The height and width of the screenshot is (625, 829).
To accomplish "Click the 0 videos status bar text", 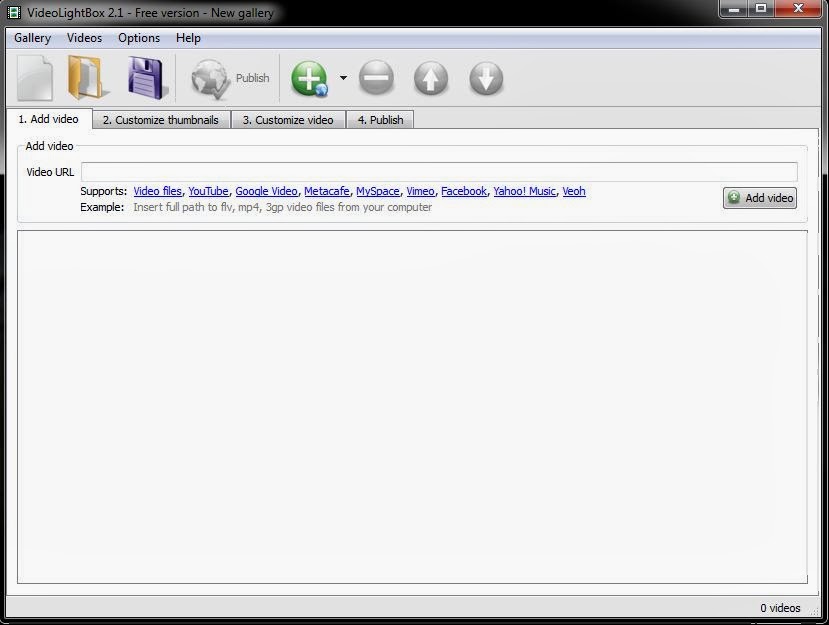I will [780, 608].
